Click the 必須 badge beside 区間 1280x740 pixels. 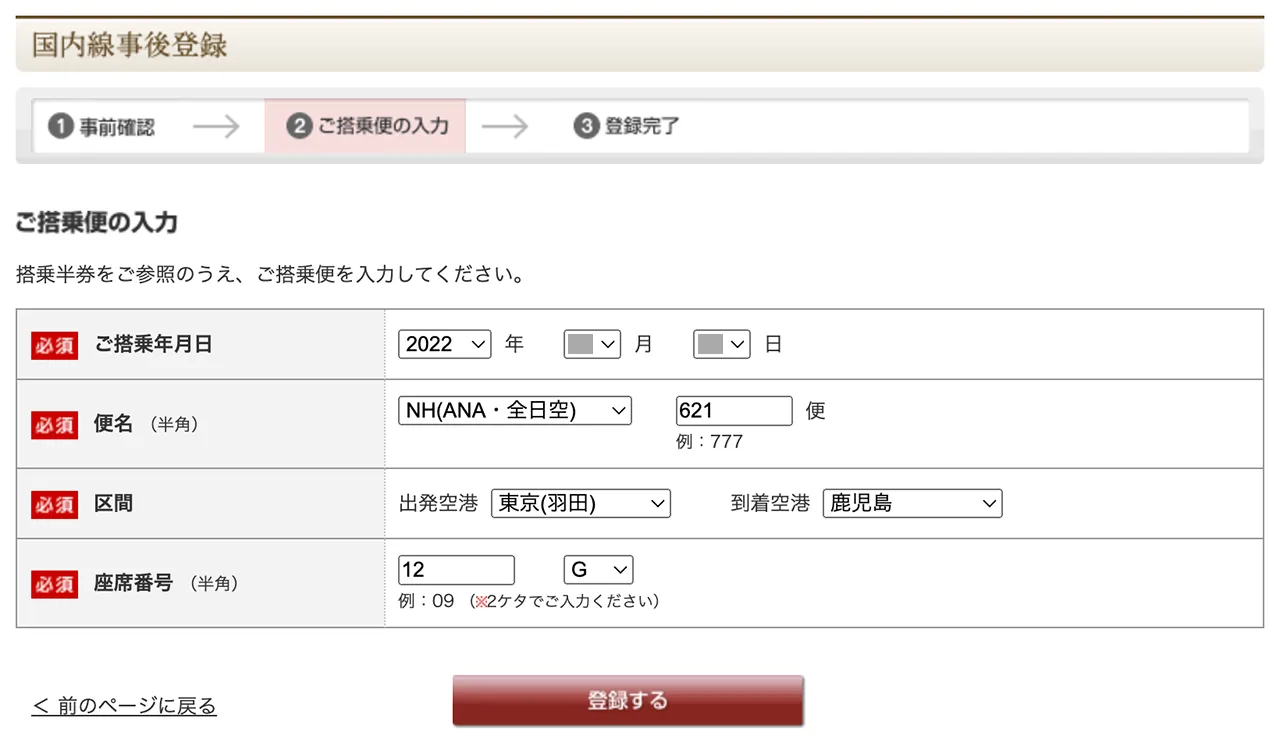click(54, 504)
